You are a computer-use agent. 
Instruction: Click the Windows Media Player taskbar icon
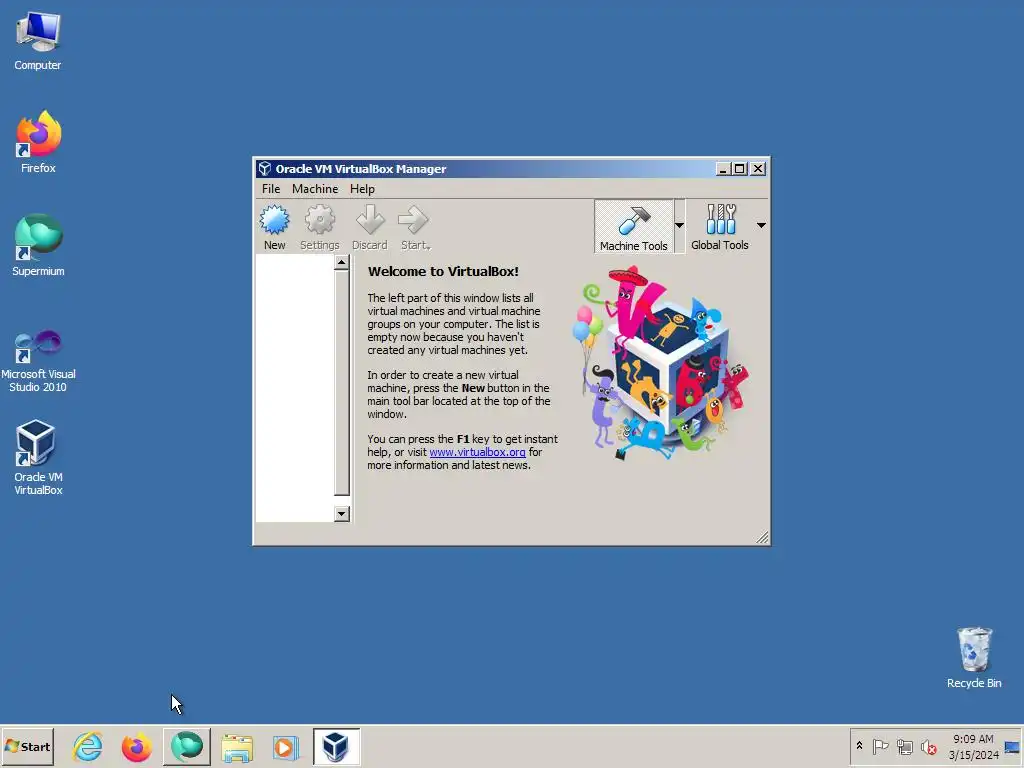(x=285, y=746)
